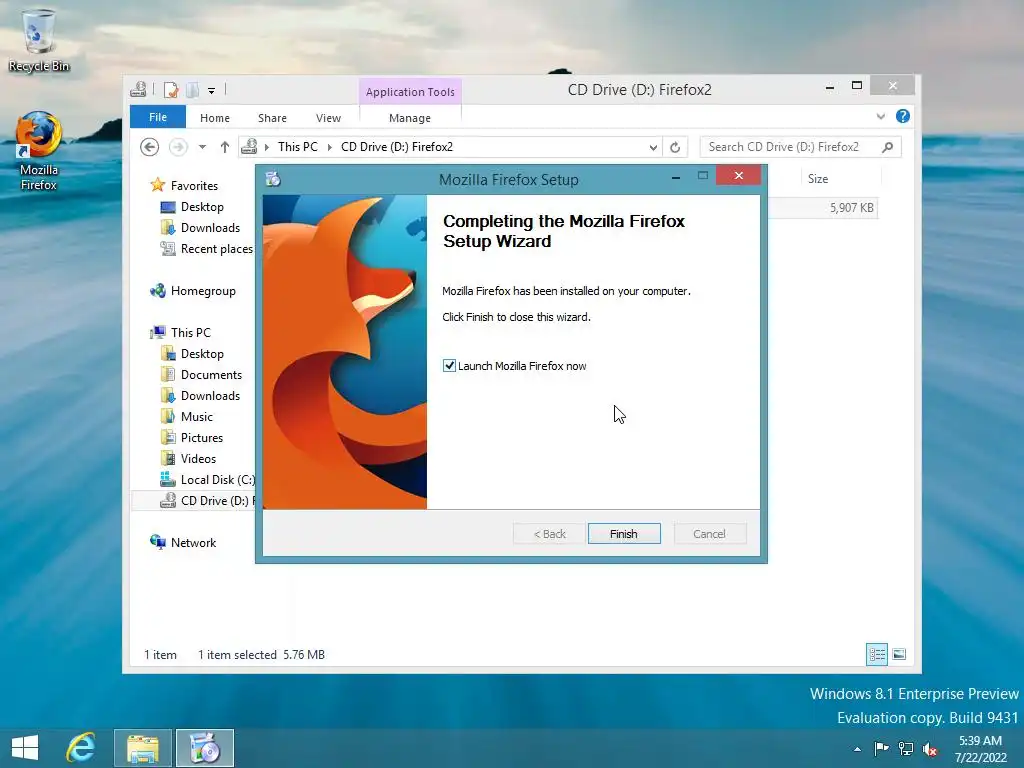Select Mozilla Firefox desktop shortcut
The image size is (1024, 768).
coord(39,151)
